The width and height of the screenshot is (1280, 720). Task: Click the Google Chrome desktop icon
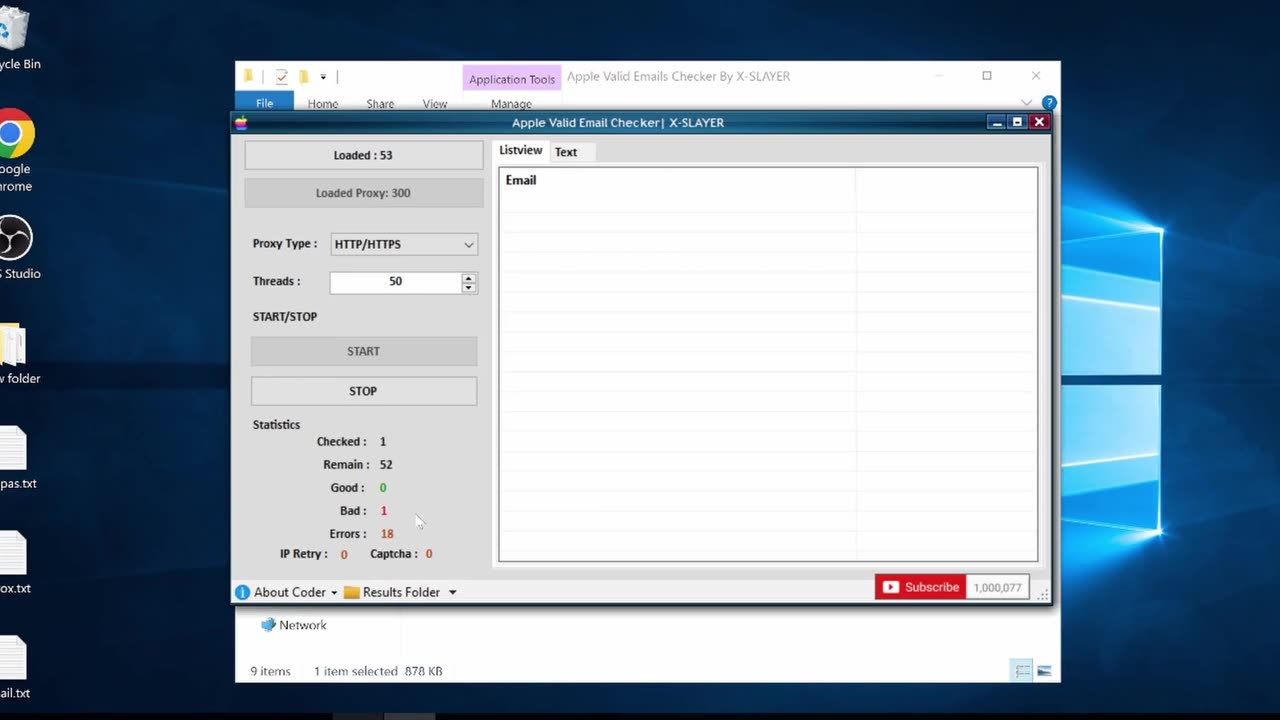pyautogui.click(x=16, y=152)
